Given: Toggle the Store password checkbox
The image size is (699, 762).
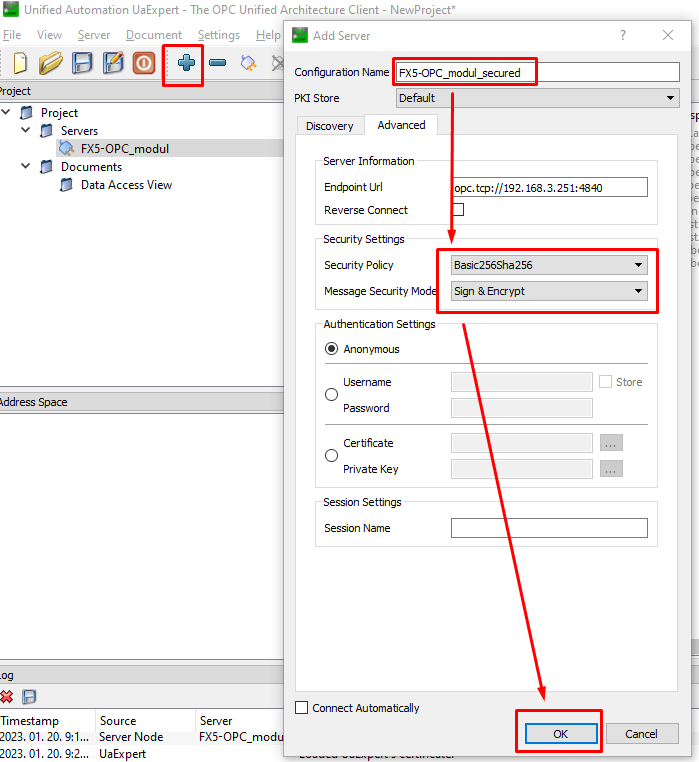Looking at the screenshot, I should pyautogui.click(x=605, y=382).
